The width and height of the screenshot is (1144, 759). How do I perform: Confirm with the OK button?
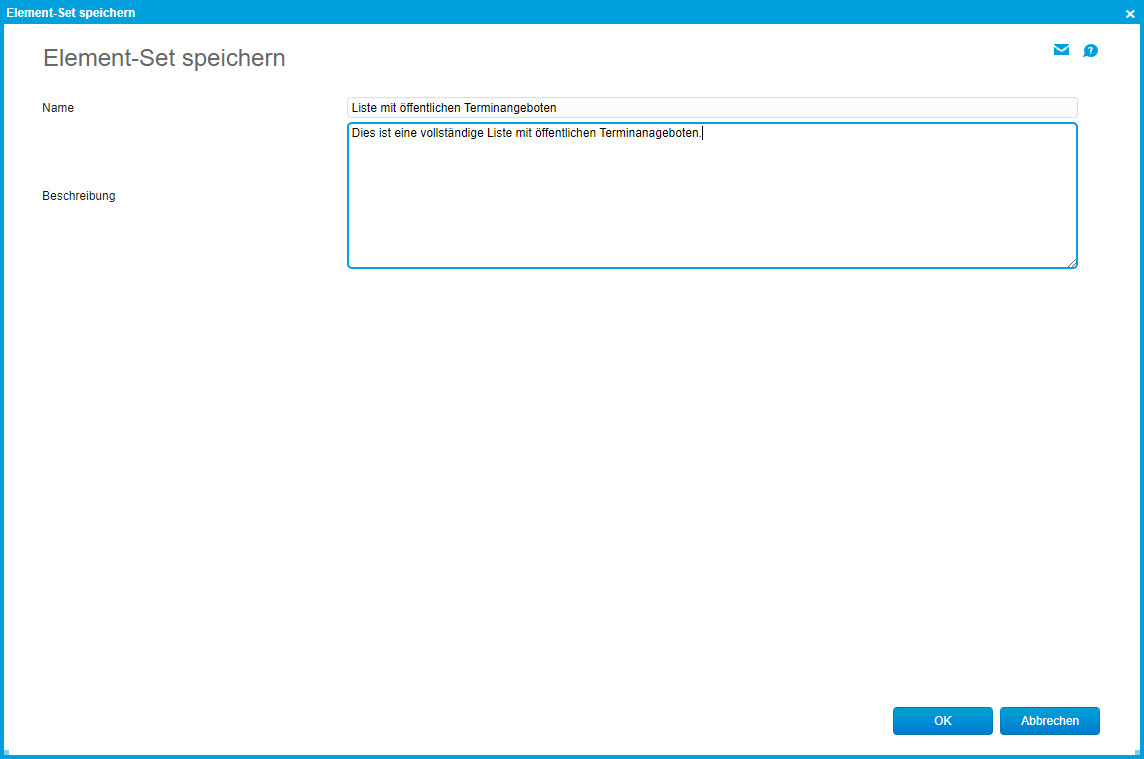(943, 720)
